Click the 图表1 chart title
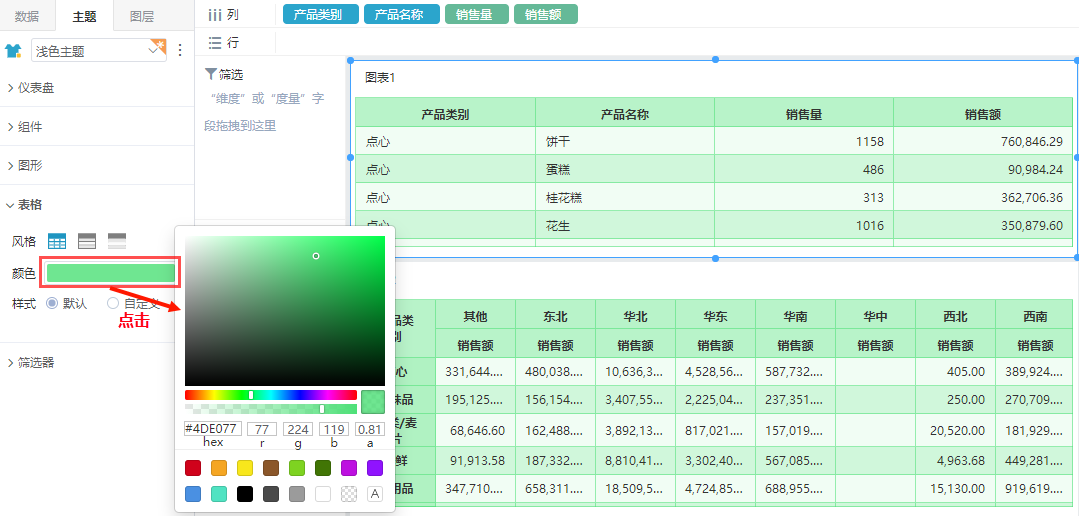 (380, 78)
